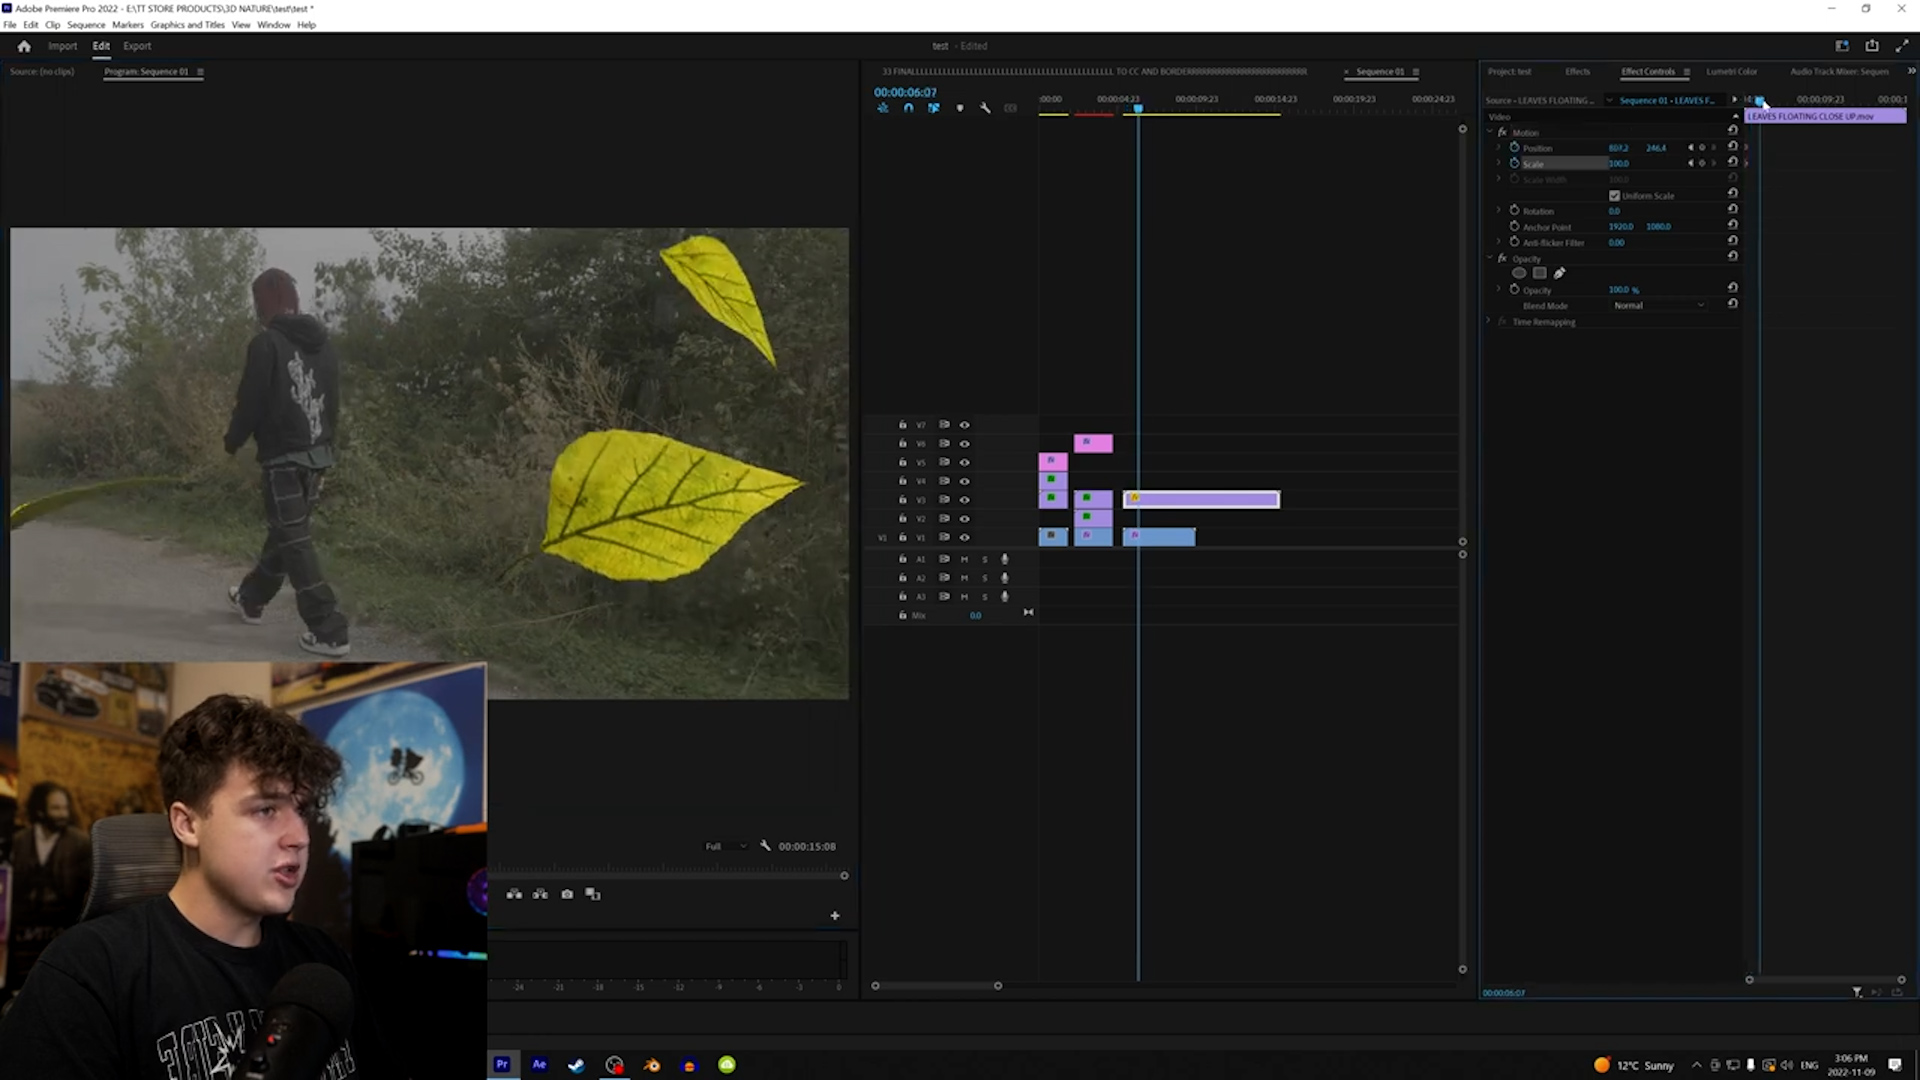Expand the Anti-flicker Filter property
The image size is (1920, 1080).
1499,242
